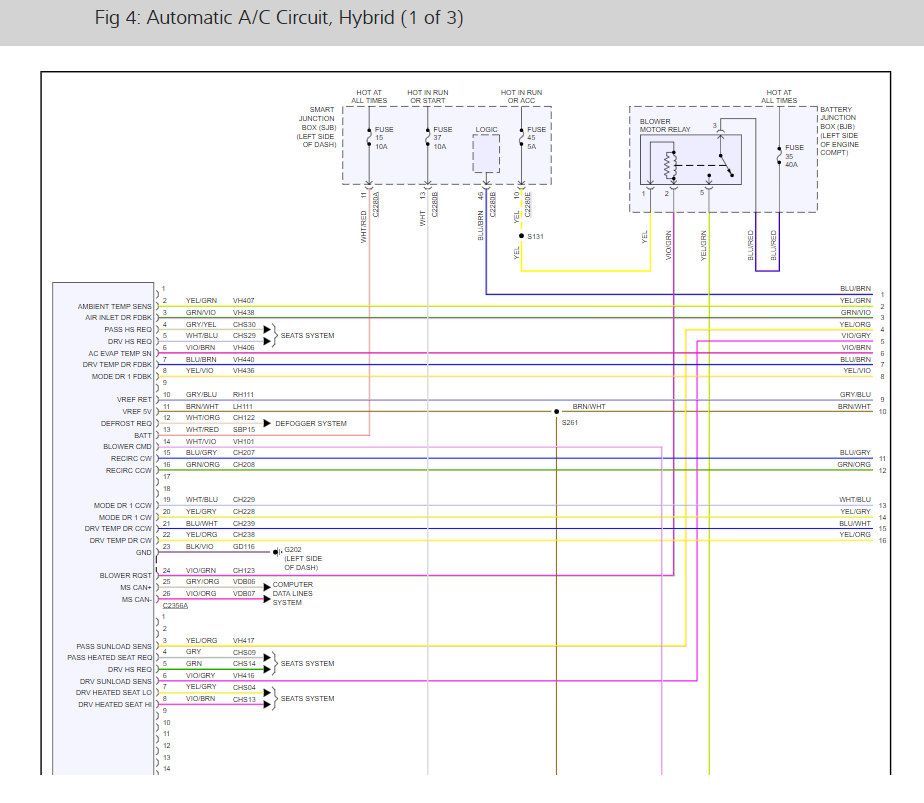
Task: Click circuit code VH438
Action: (243, 313)
